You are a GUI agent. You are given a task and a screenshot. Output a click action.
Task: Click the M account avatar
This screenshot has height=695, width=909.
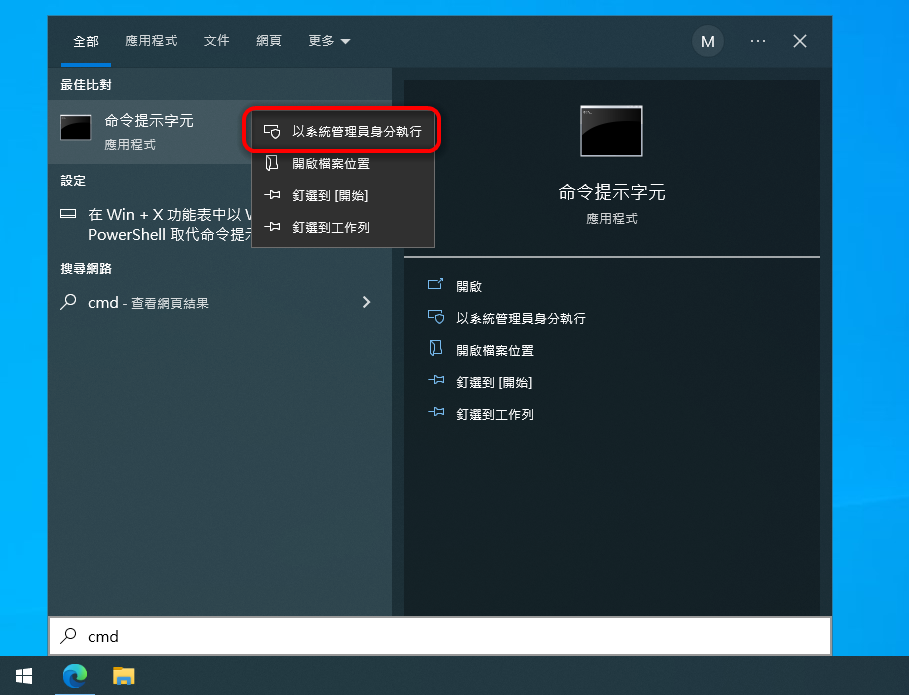tap(707, 41)
